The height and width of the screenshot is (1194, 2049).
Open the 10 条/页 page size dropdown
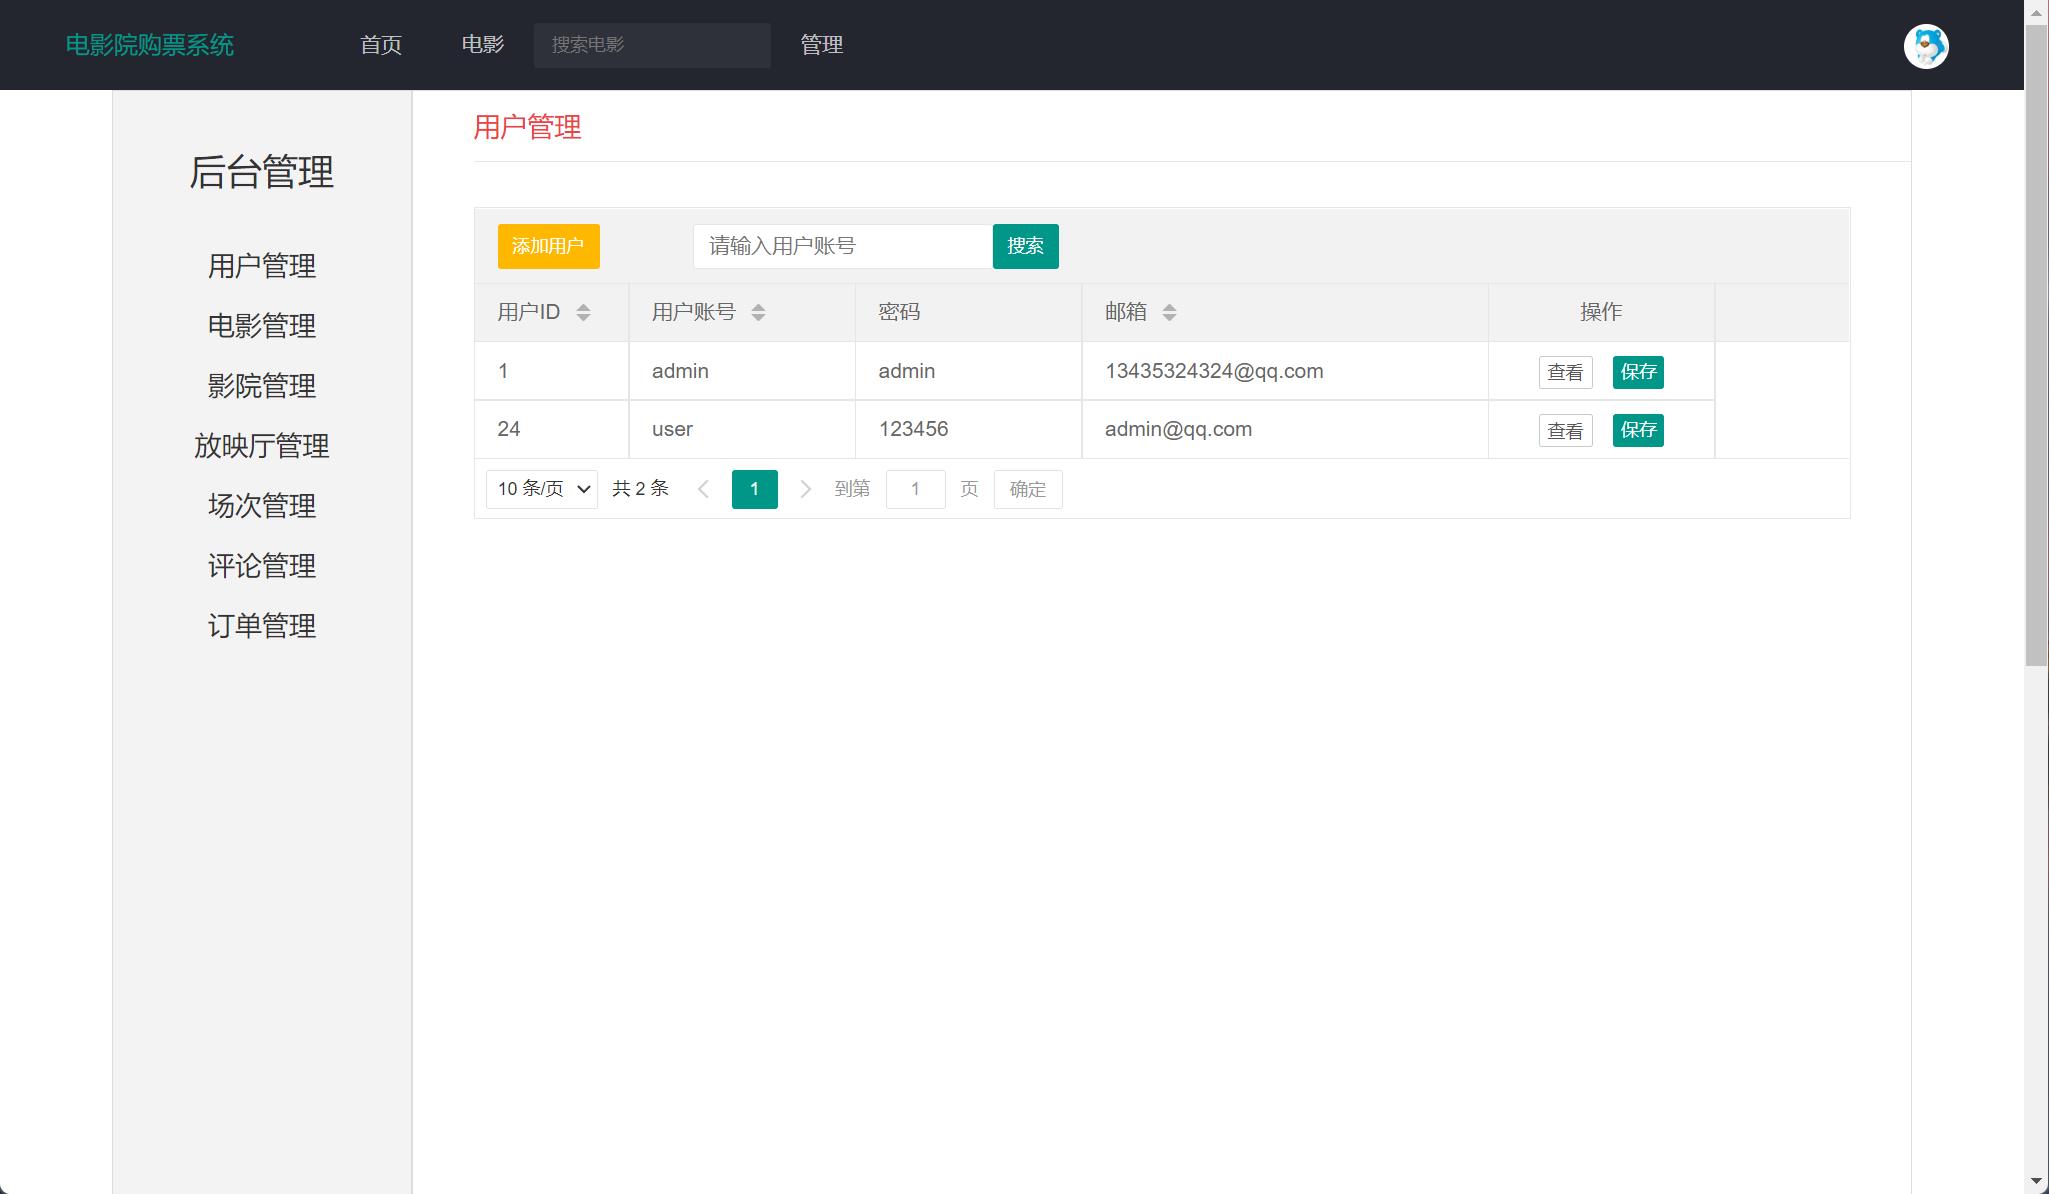[541, 489]
